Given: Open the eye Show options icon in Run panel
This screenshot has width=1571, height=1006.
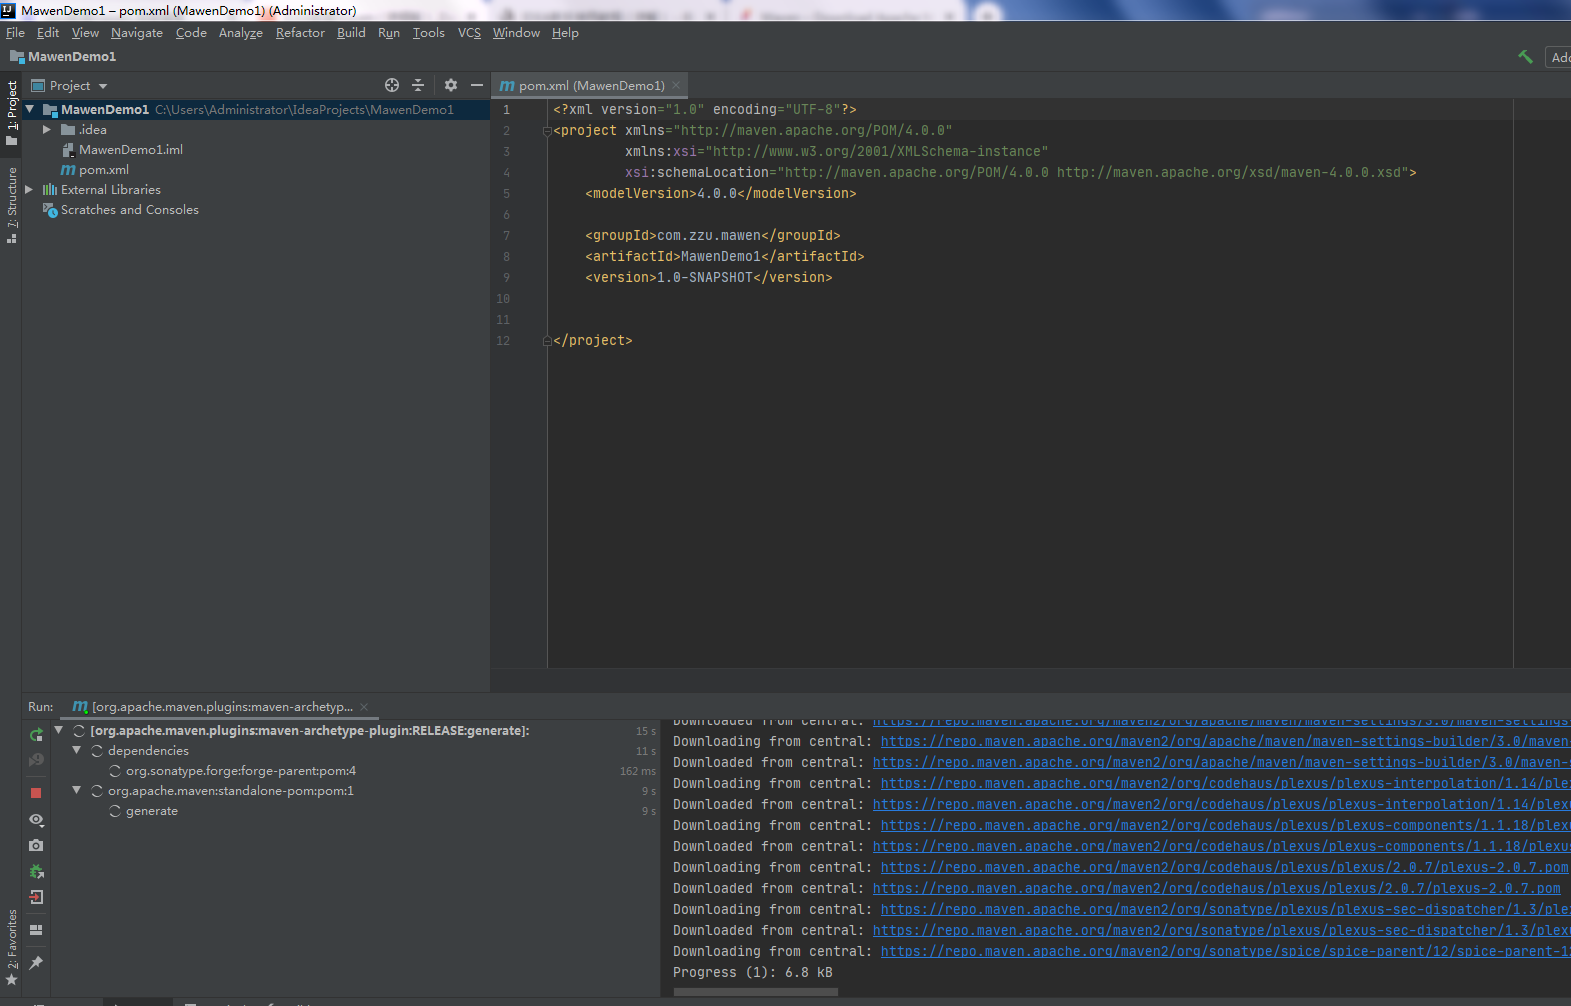Looking at the screenshot, I should click(x=36, y=820).
